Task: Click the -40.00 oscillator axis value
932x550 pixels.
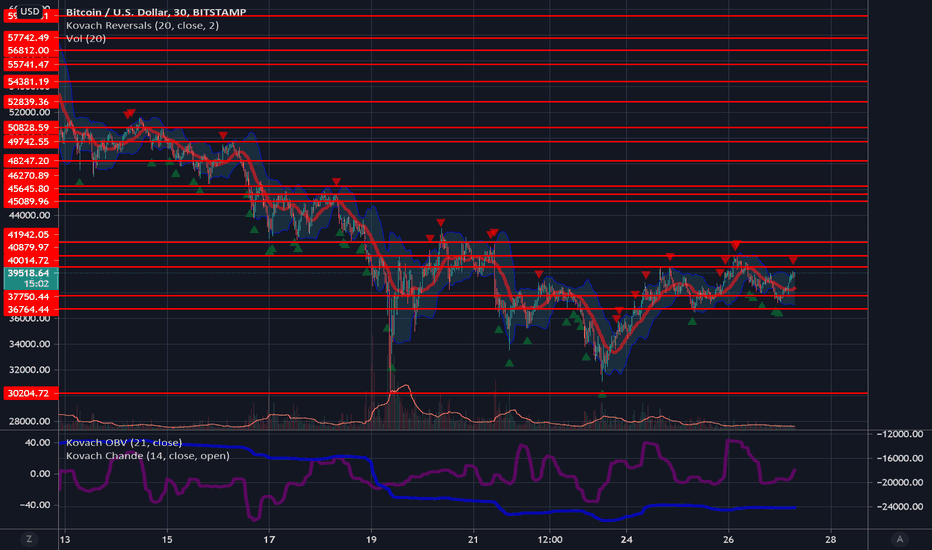Action: click(34, 505)
